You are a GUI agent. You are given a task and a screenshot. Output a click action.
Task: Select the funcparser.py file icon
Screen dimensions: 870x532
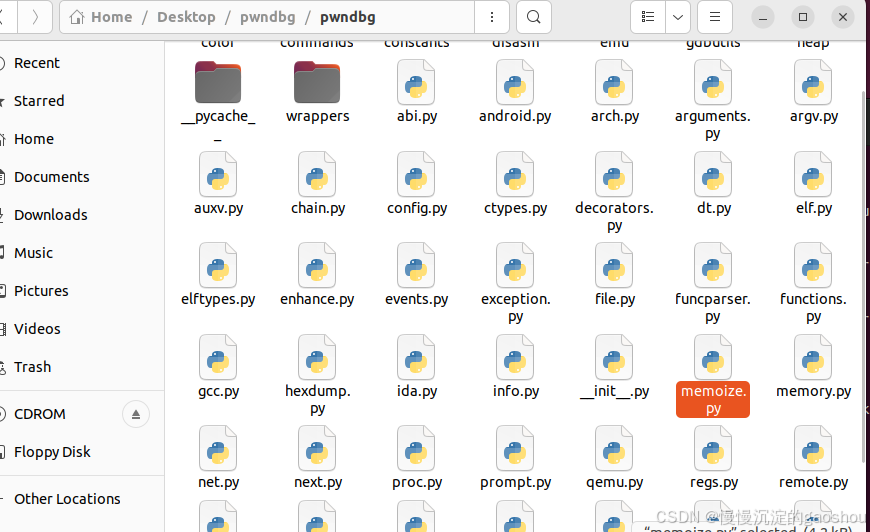coord(713,266)
